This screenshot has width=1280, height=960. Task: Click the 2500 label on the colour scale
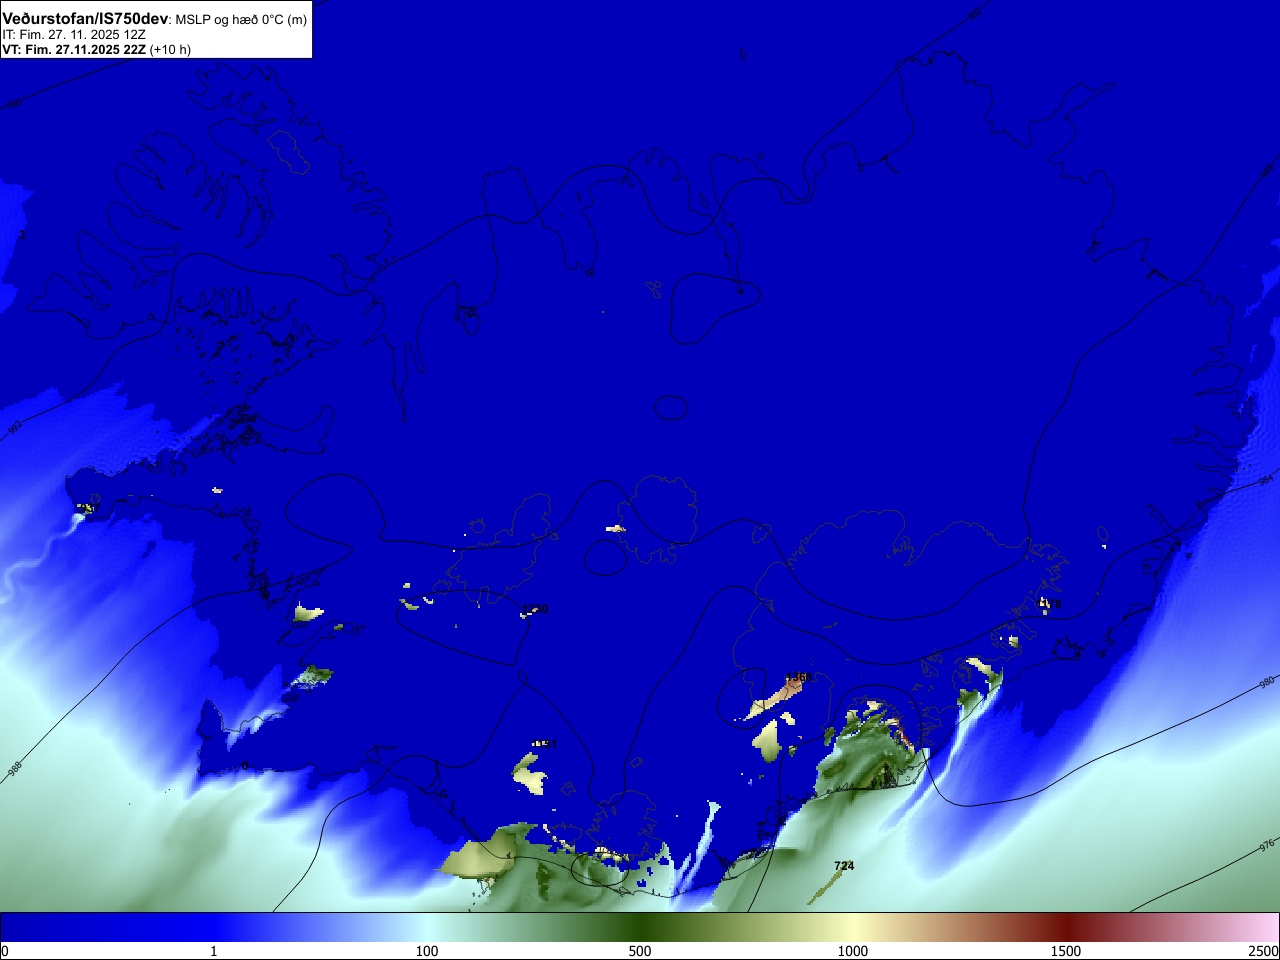tap(1264, 951)
